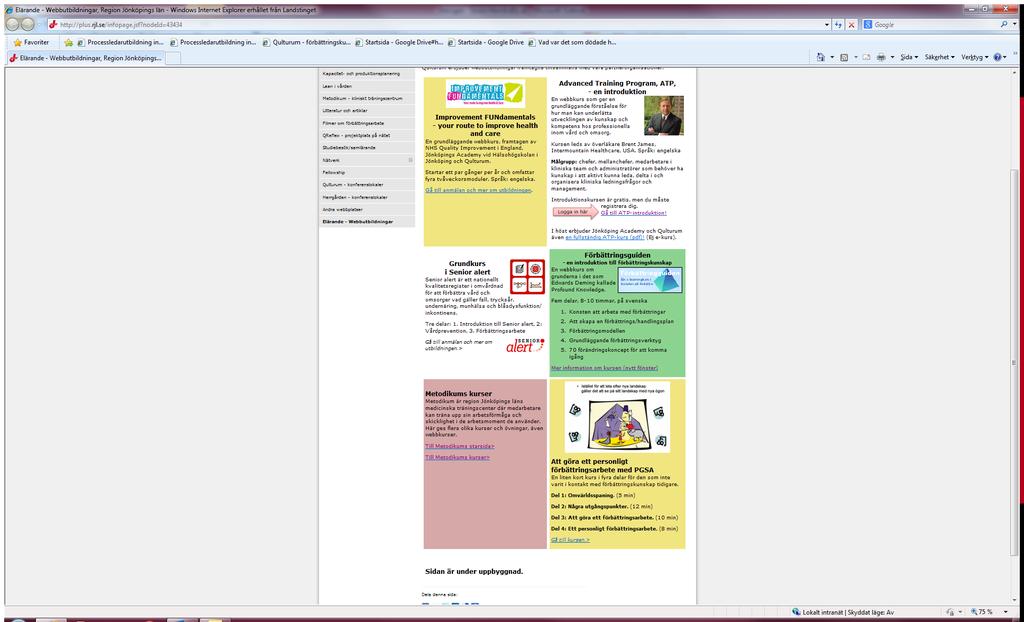Click the red Senior alert four-square icon

(528, 276)
